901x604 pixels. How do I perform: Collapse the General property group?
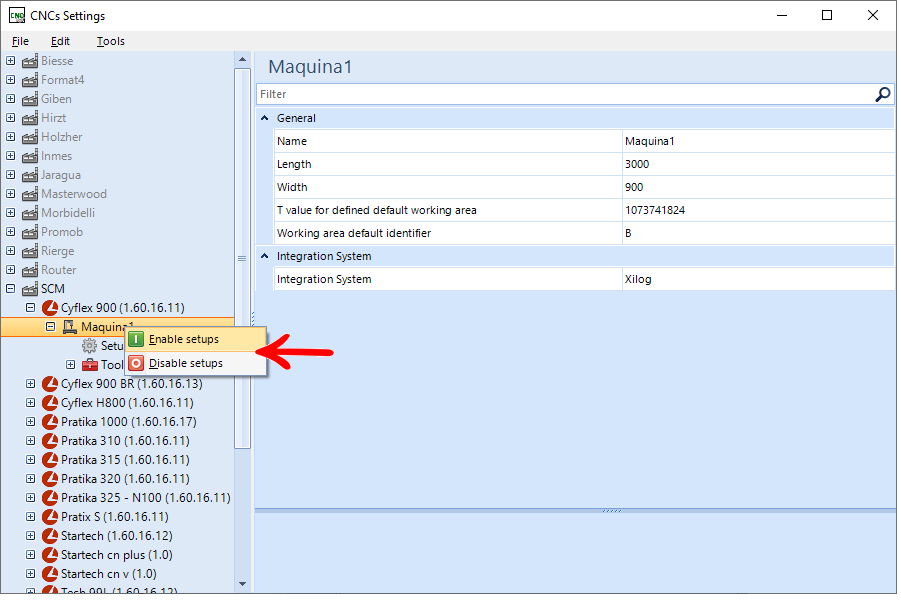click(264, 118)
